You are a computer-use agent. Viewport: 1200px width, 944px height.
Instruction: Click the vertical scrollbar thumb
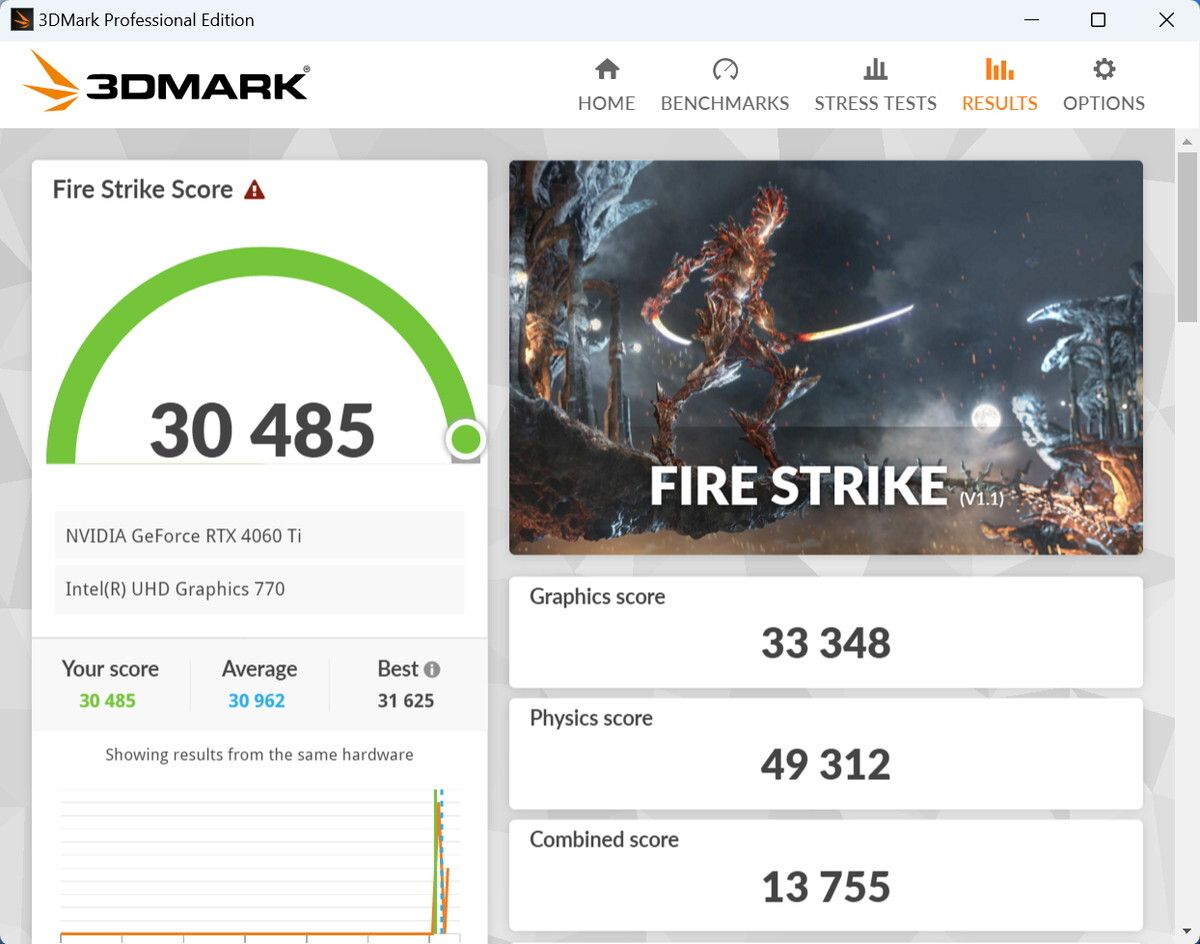[1187, 237]
